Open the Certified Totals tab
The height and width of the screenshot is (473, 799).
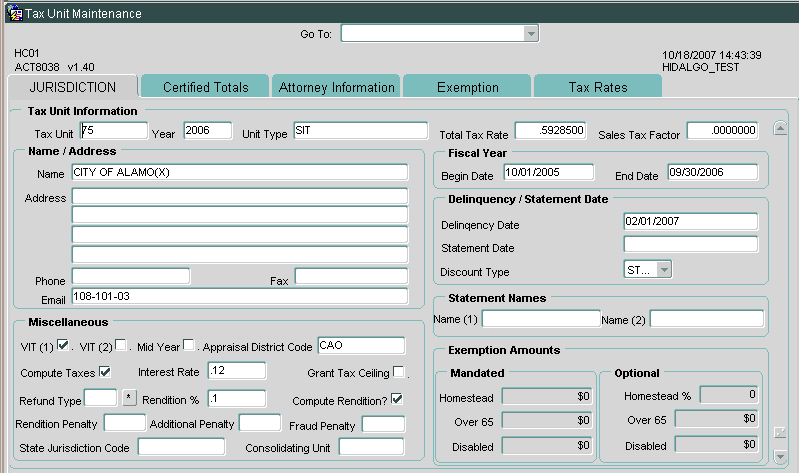click(x=205, y=87)
